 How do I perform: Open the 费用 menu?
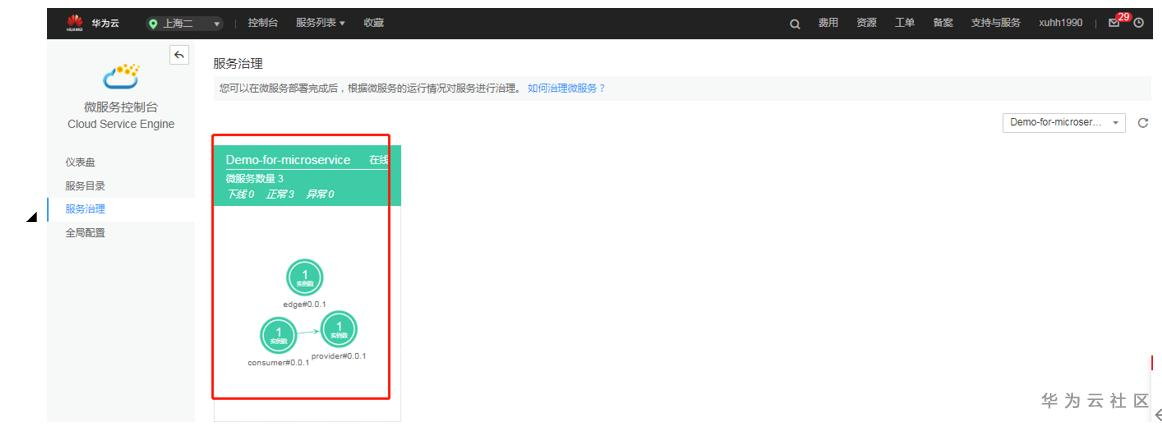[x=828, y=23]
